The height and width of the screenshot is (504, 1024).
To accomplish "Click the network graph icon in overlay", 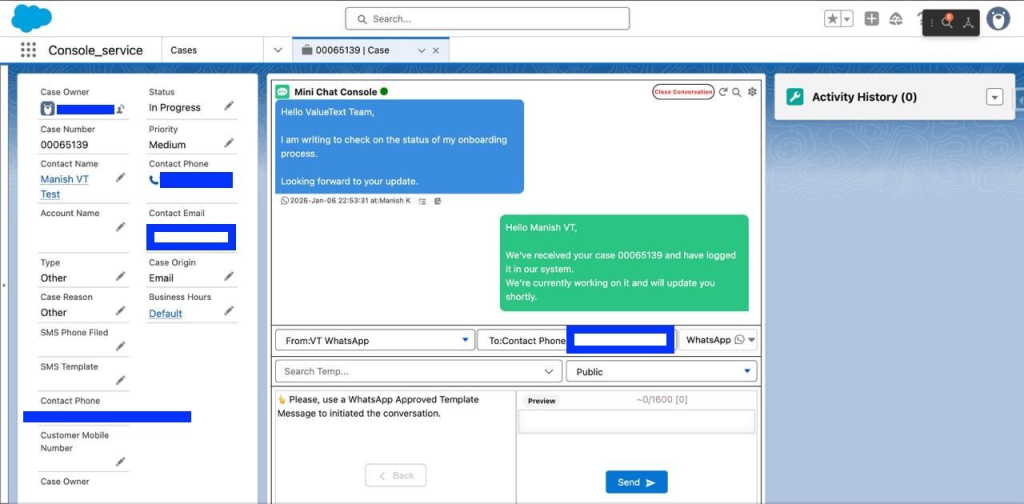I will 968,23.
